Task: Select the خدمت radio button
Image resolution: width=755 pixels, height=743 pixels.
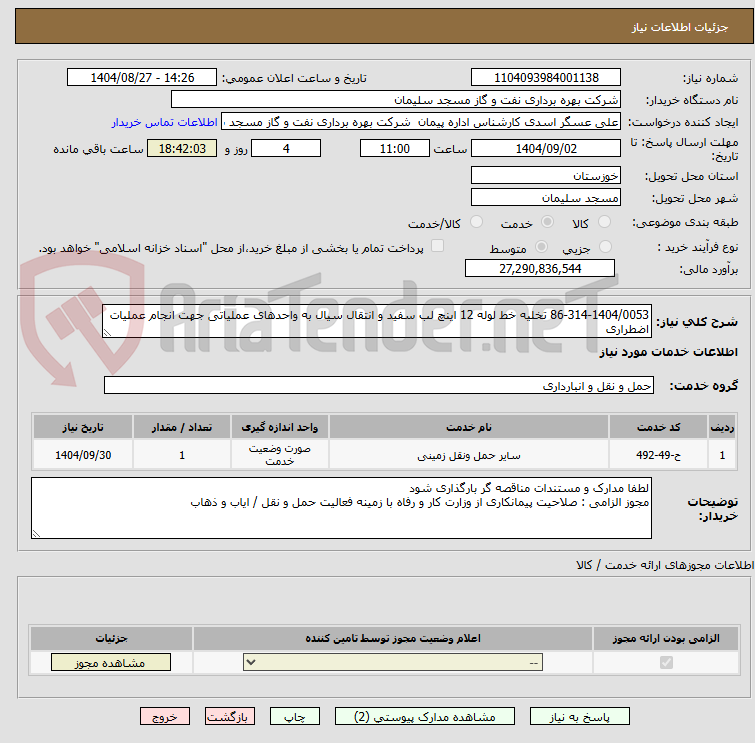Action: (547, 222)
